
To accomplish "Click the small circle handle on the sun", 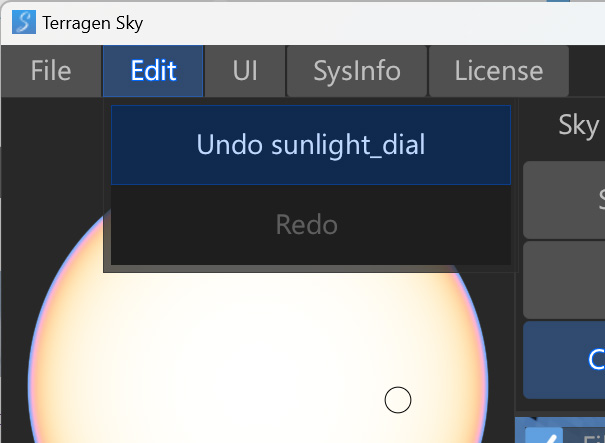I will pyautogui.click(x=398, y=400).
